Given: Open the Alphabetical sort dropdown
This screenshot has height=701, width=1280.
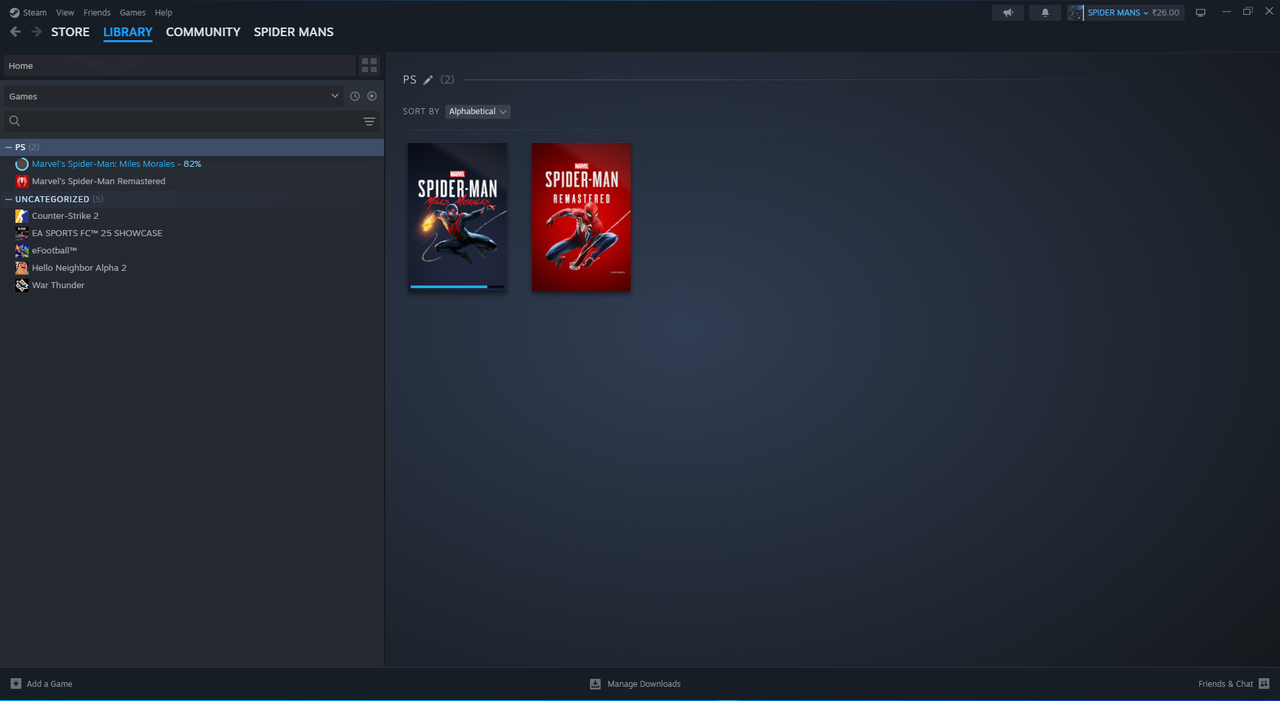Looking at the screenshot, I should pyautogui.click(x=478, y=111).
